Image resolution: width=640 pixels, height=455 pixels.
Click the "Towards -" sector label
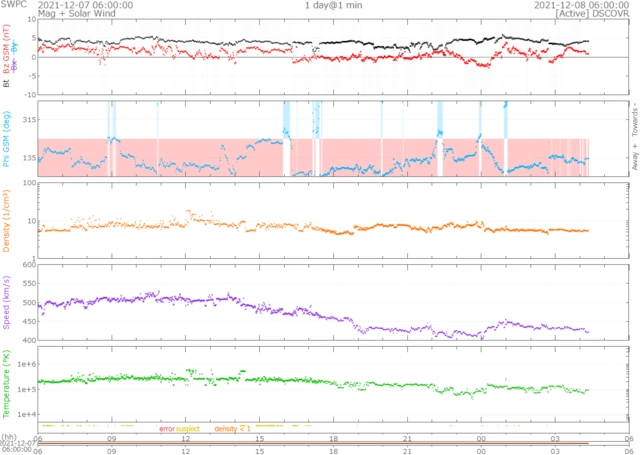(635, 120)
